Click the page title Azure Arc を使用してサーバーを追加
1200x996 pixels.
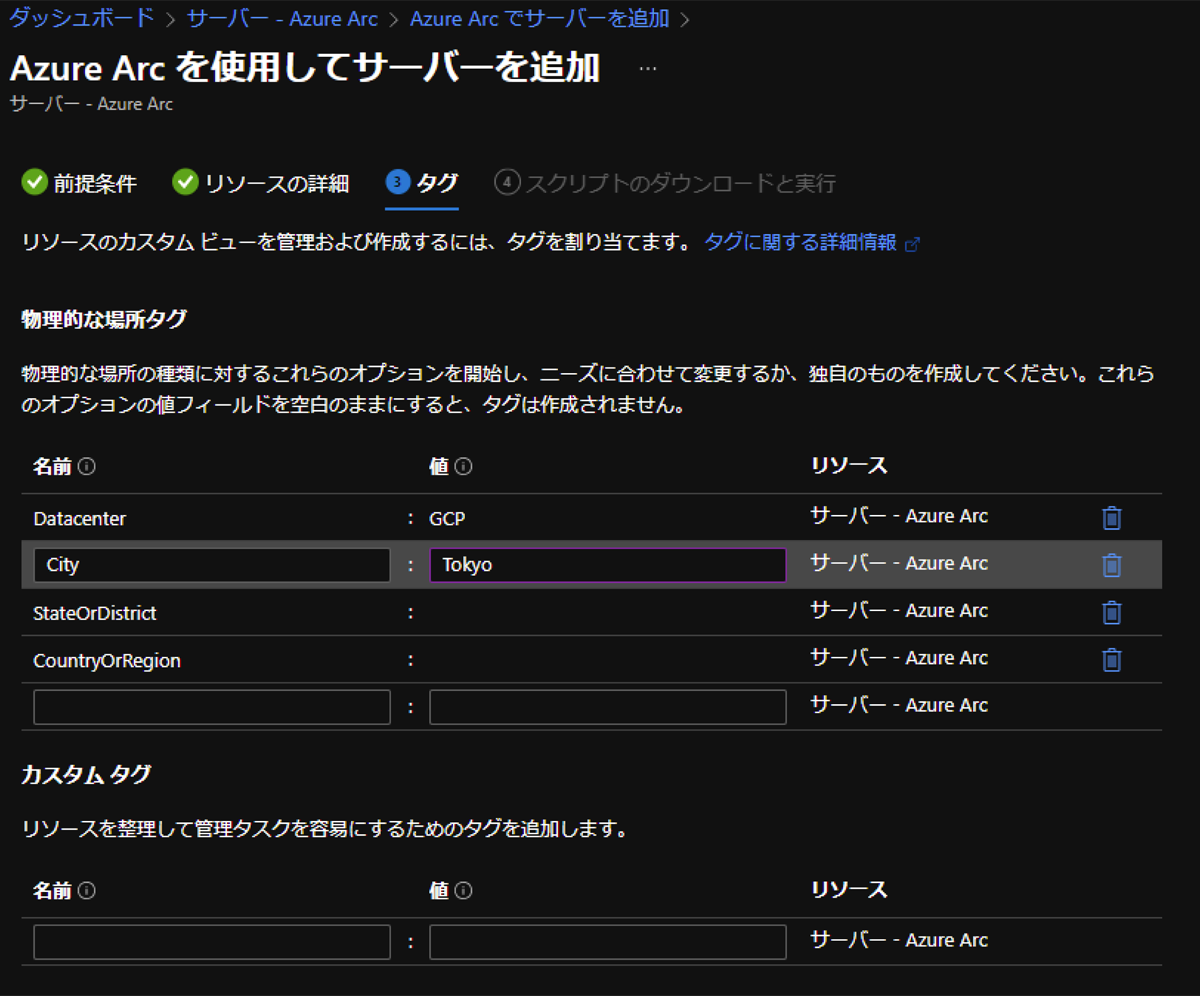tap(305, 68)
